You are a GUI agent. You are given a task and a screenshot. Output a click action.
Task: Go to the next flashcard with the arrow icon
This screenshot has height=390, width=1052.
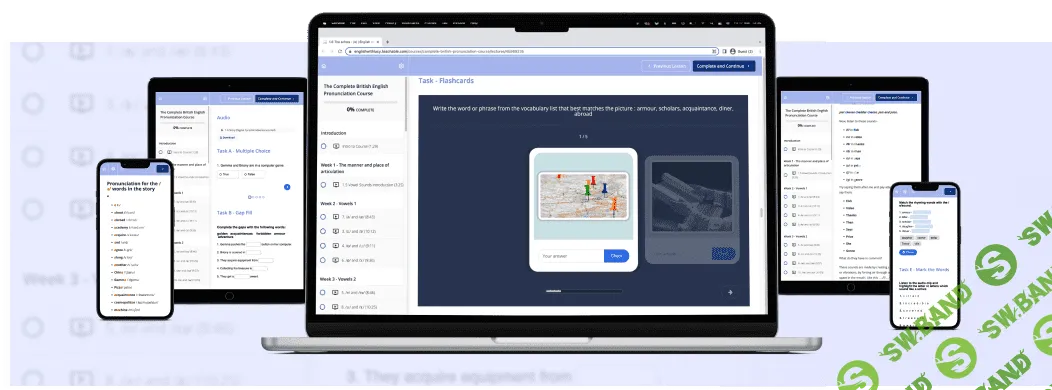pyautogui.click(x=730, y=292)
